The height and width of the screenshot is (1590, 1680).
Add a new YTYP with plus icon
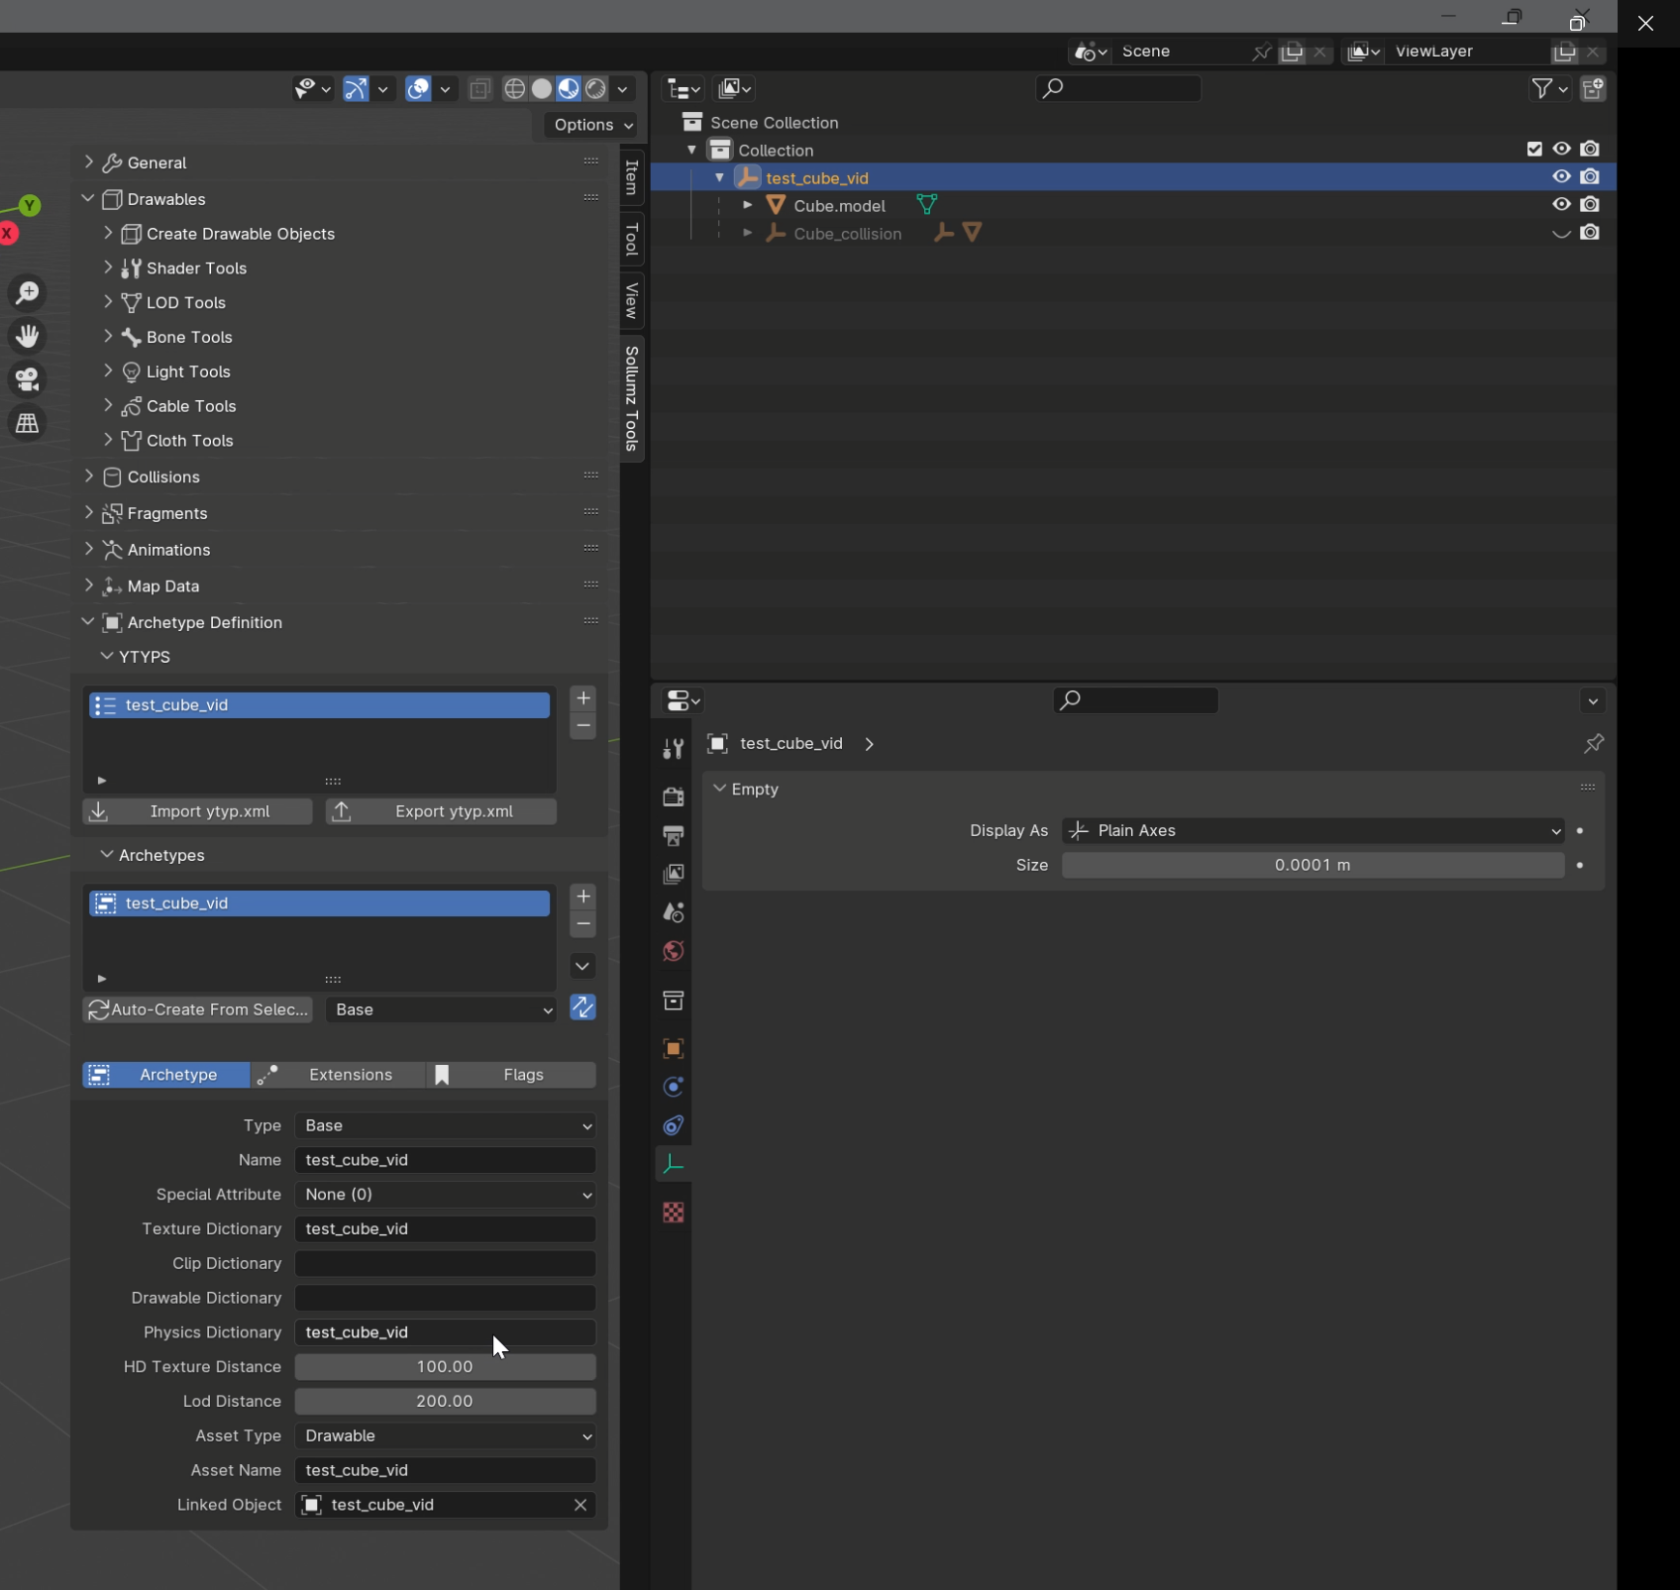(583, 698)
